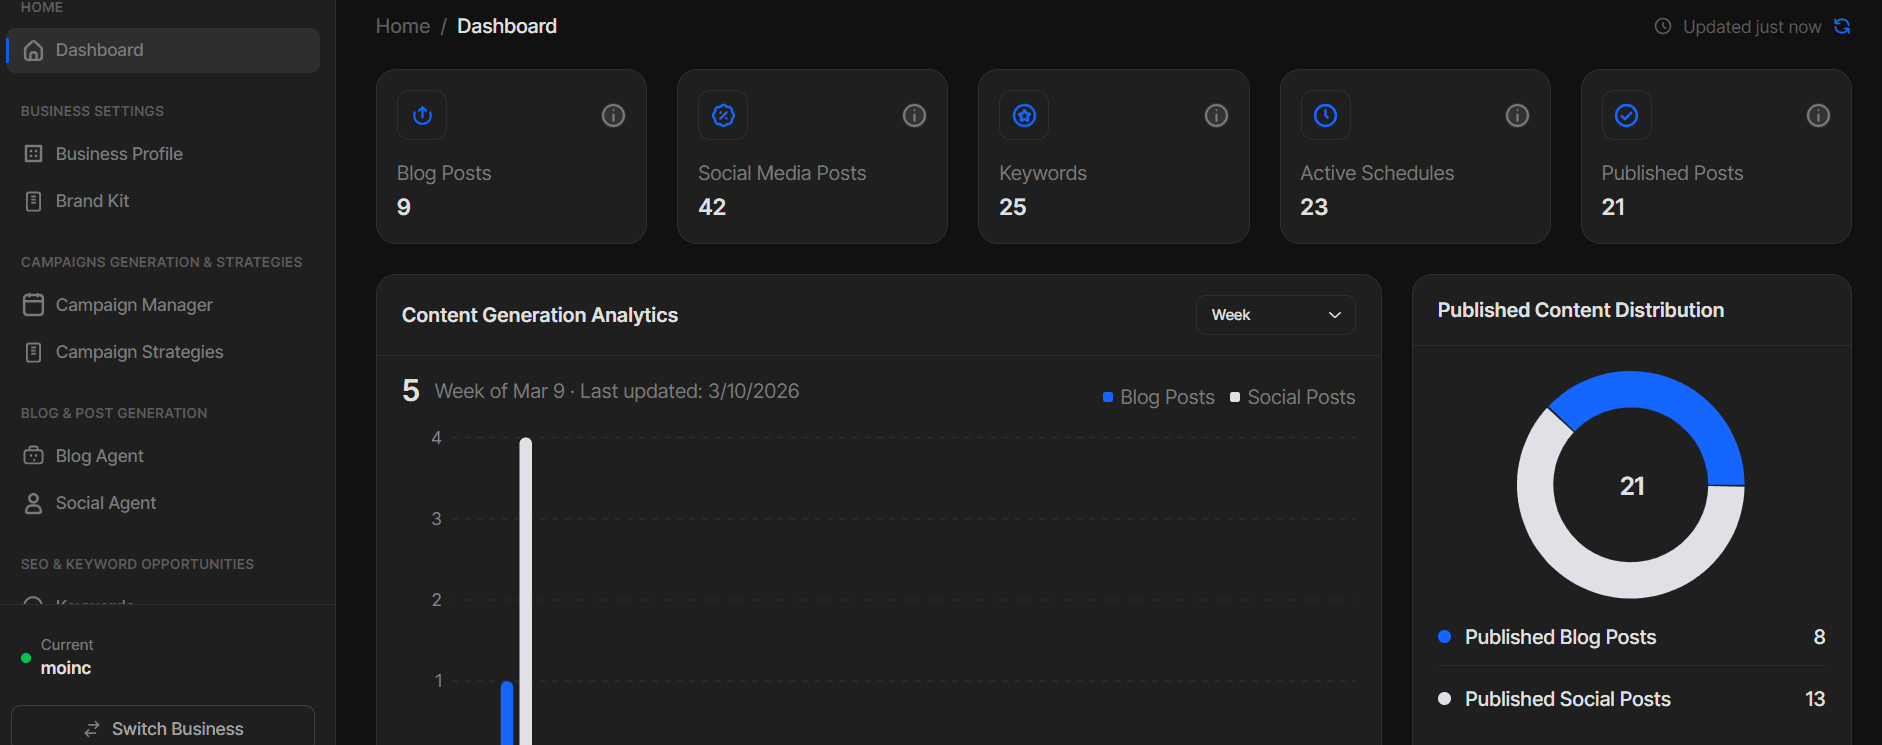
Task: Click the Content Generation Analytics heading
Action: (x=540, y=315)
